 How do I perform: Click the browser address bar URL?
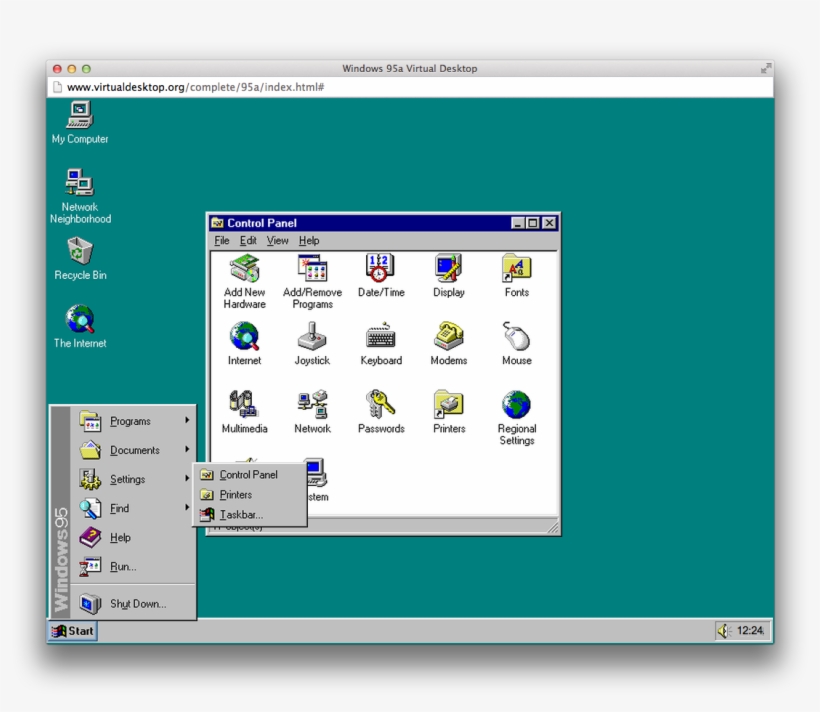tap(196, 87)
